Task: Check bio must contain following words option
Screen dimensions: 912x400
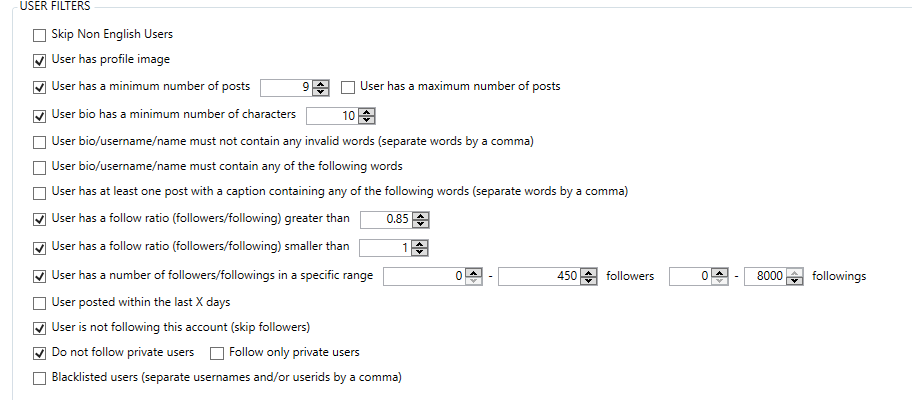Action: 40,168
